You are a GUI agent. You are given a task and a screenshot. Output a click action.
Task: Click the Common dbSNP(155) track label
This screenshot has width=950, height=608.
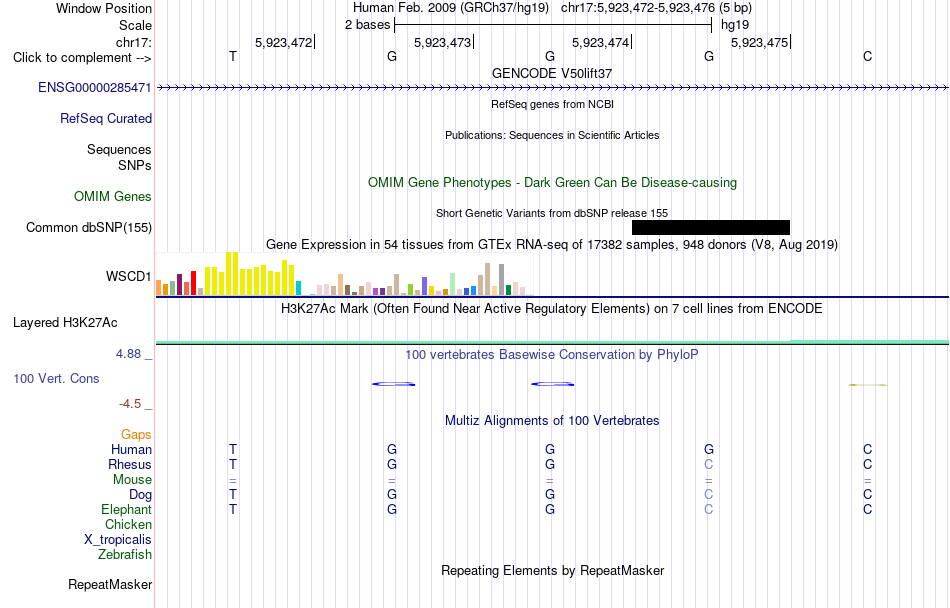pyautogui.click(x=89, y=228)
